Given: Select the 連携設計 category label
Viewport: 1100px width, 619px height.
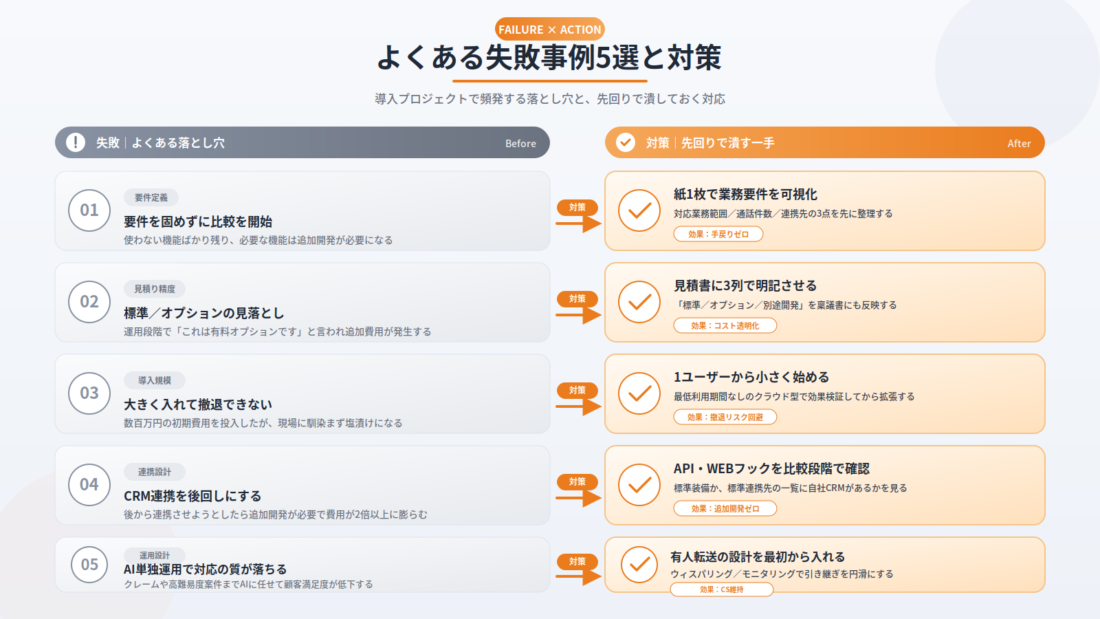Looking at the screenshot, I should (x=154, y=472).
